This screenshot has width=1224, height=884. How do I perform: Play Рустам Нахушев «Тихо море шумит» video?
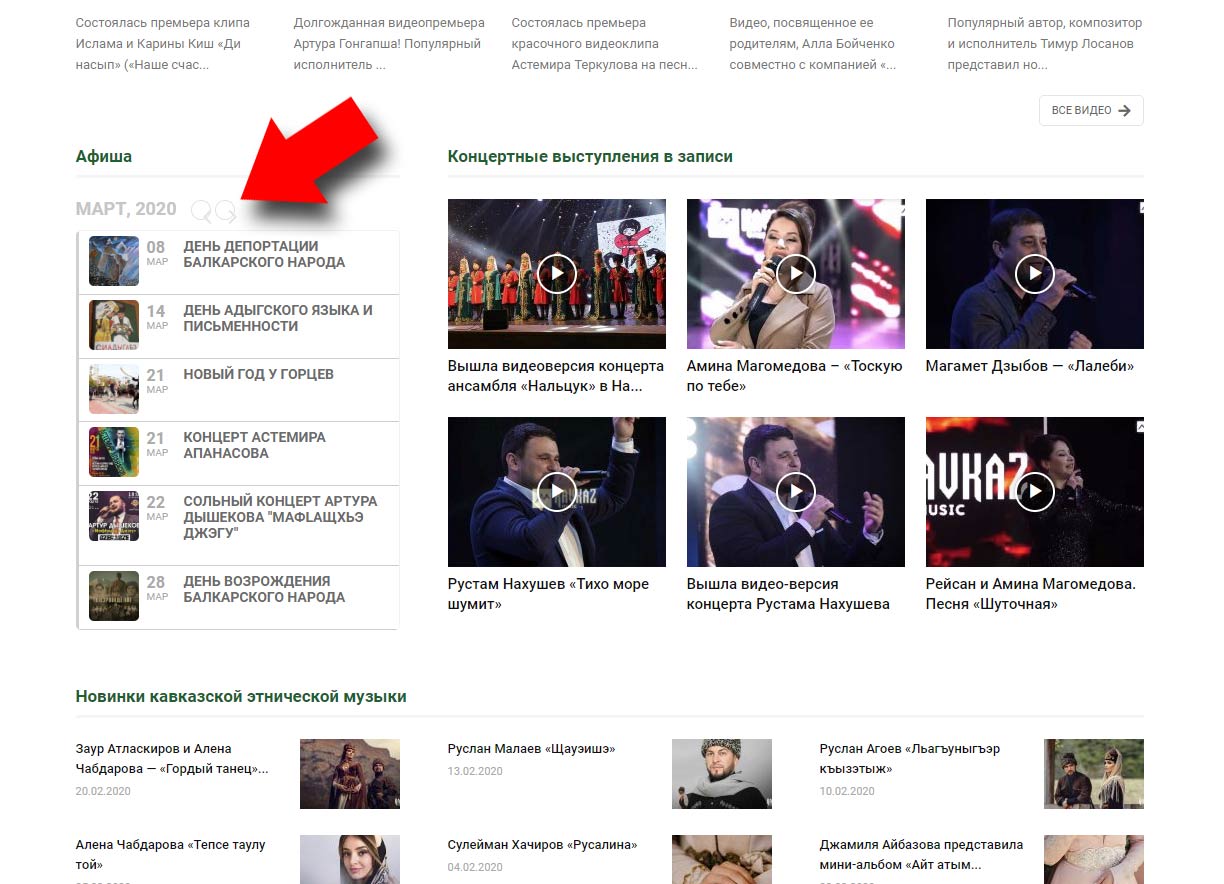click(556, 491)
